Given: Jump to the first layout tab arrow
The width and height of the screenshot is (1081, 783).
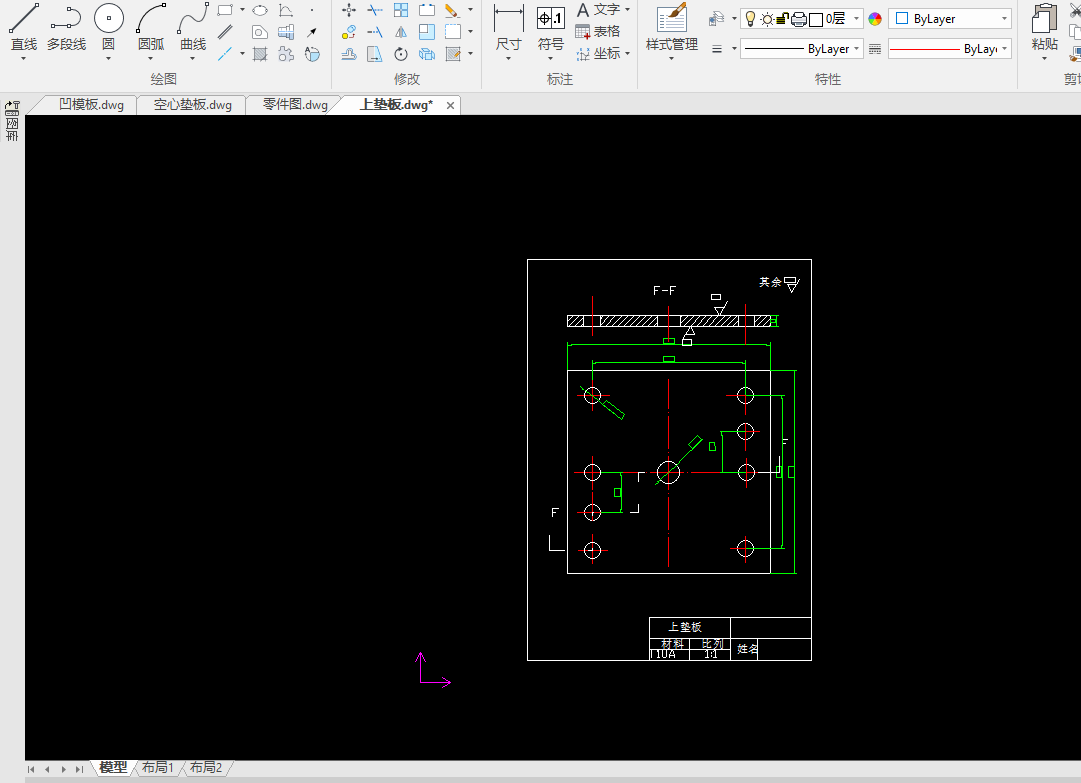Looking at the screenshot, I should tap(31, 769).
